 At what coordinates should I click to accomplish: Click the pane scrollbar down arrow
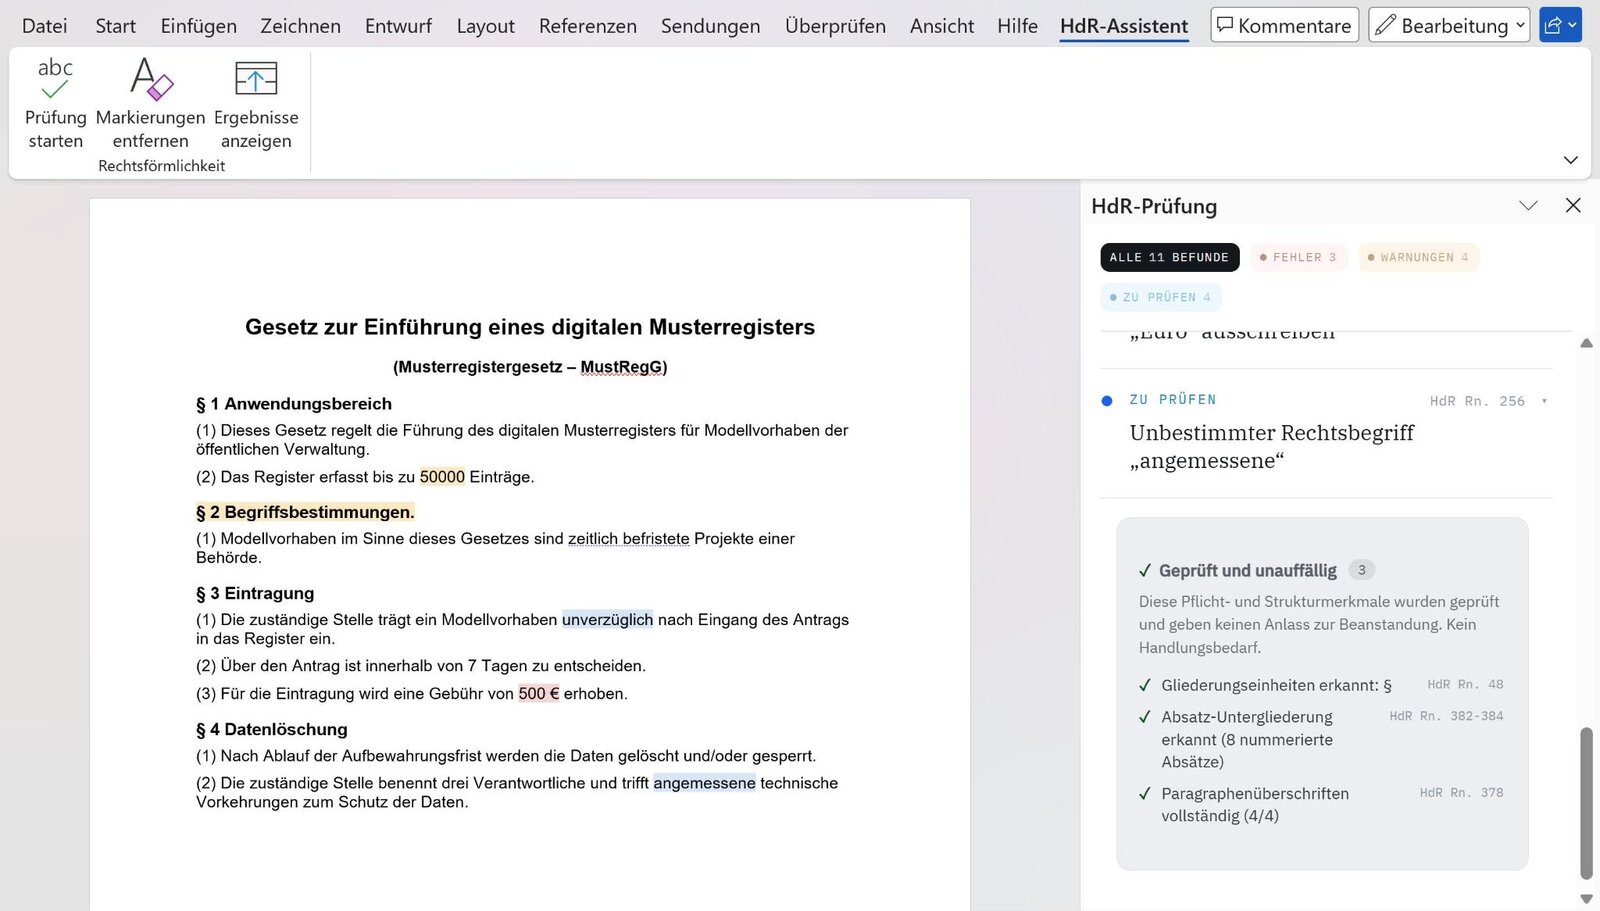coord(1586,898)
